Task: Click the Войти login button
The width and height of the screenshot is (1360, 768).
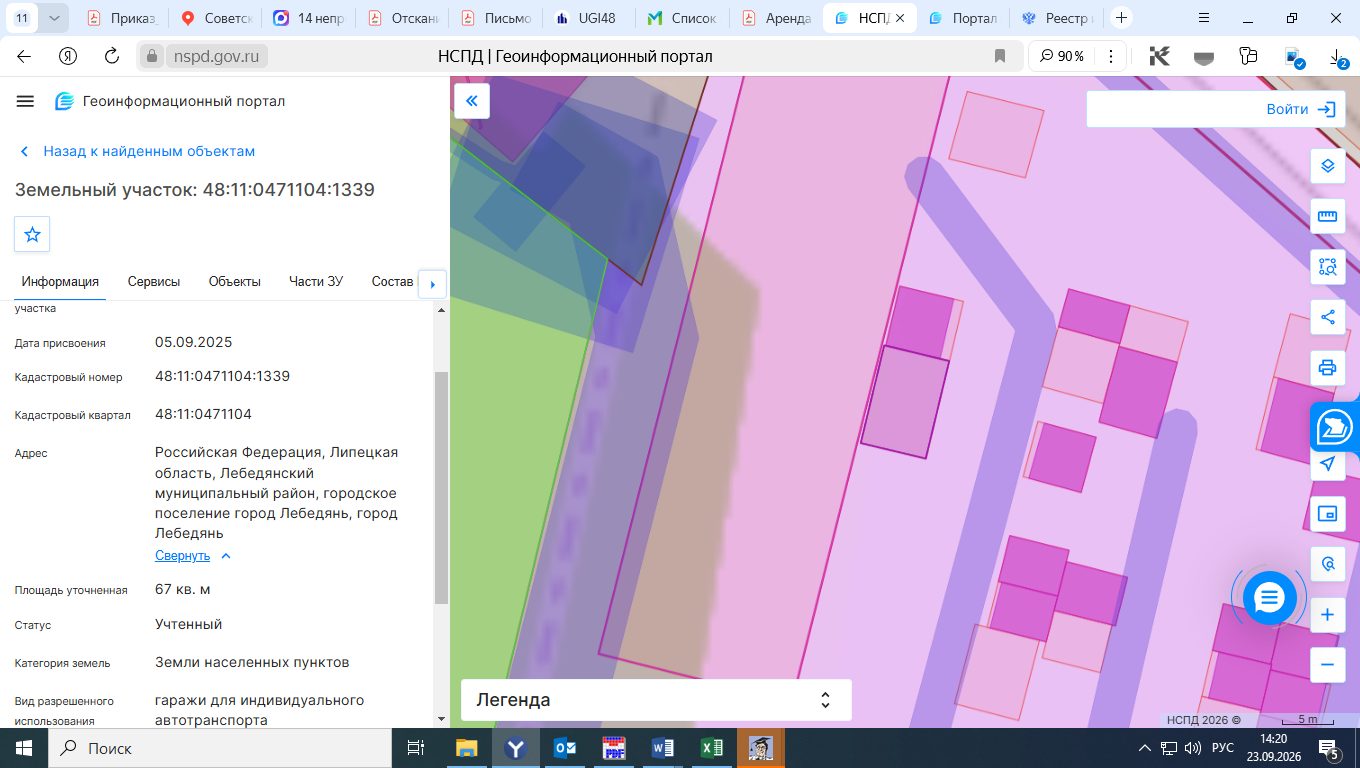Action: click(1301, 109)
